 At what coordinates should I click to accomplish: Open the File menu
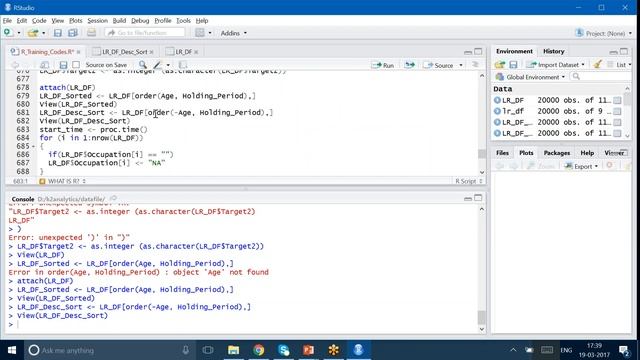tap(7, 20)
